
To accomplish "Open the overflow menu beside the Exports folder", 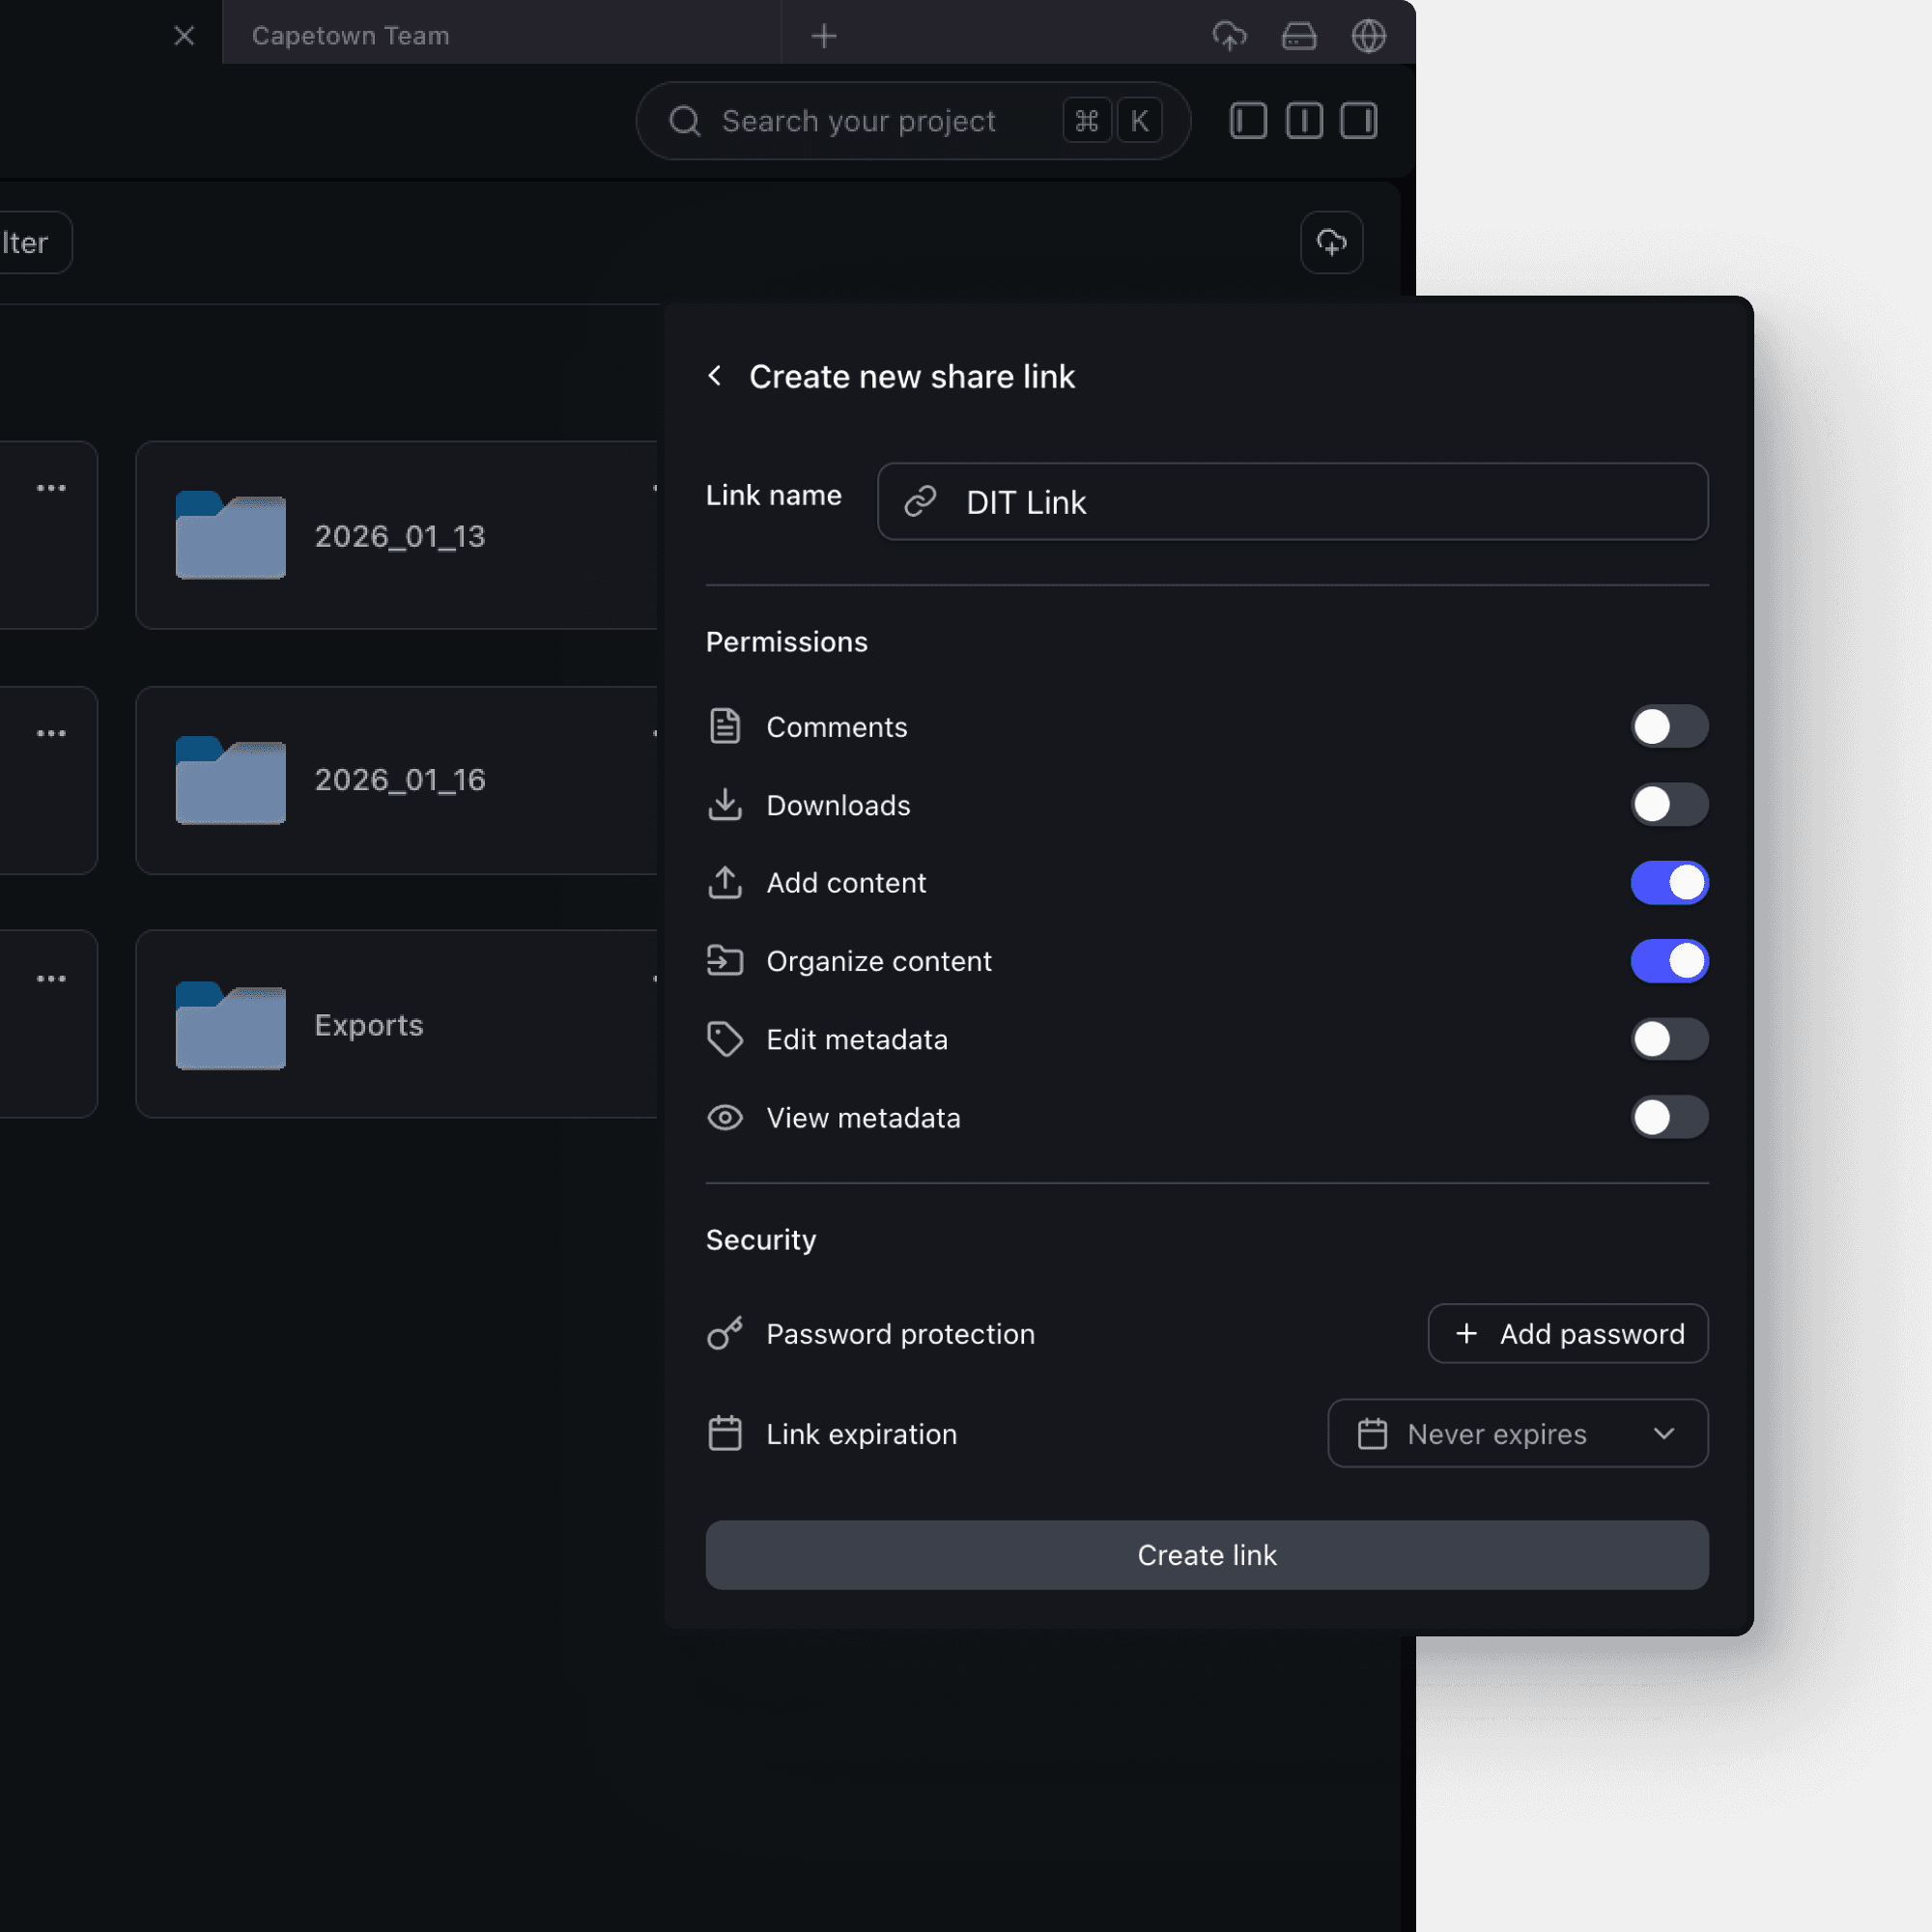I will coord(51,977).
